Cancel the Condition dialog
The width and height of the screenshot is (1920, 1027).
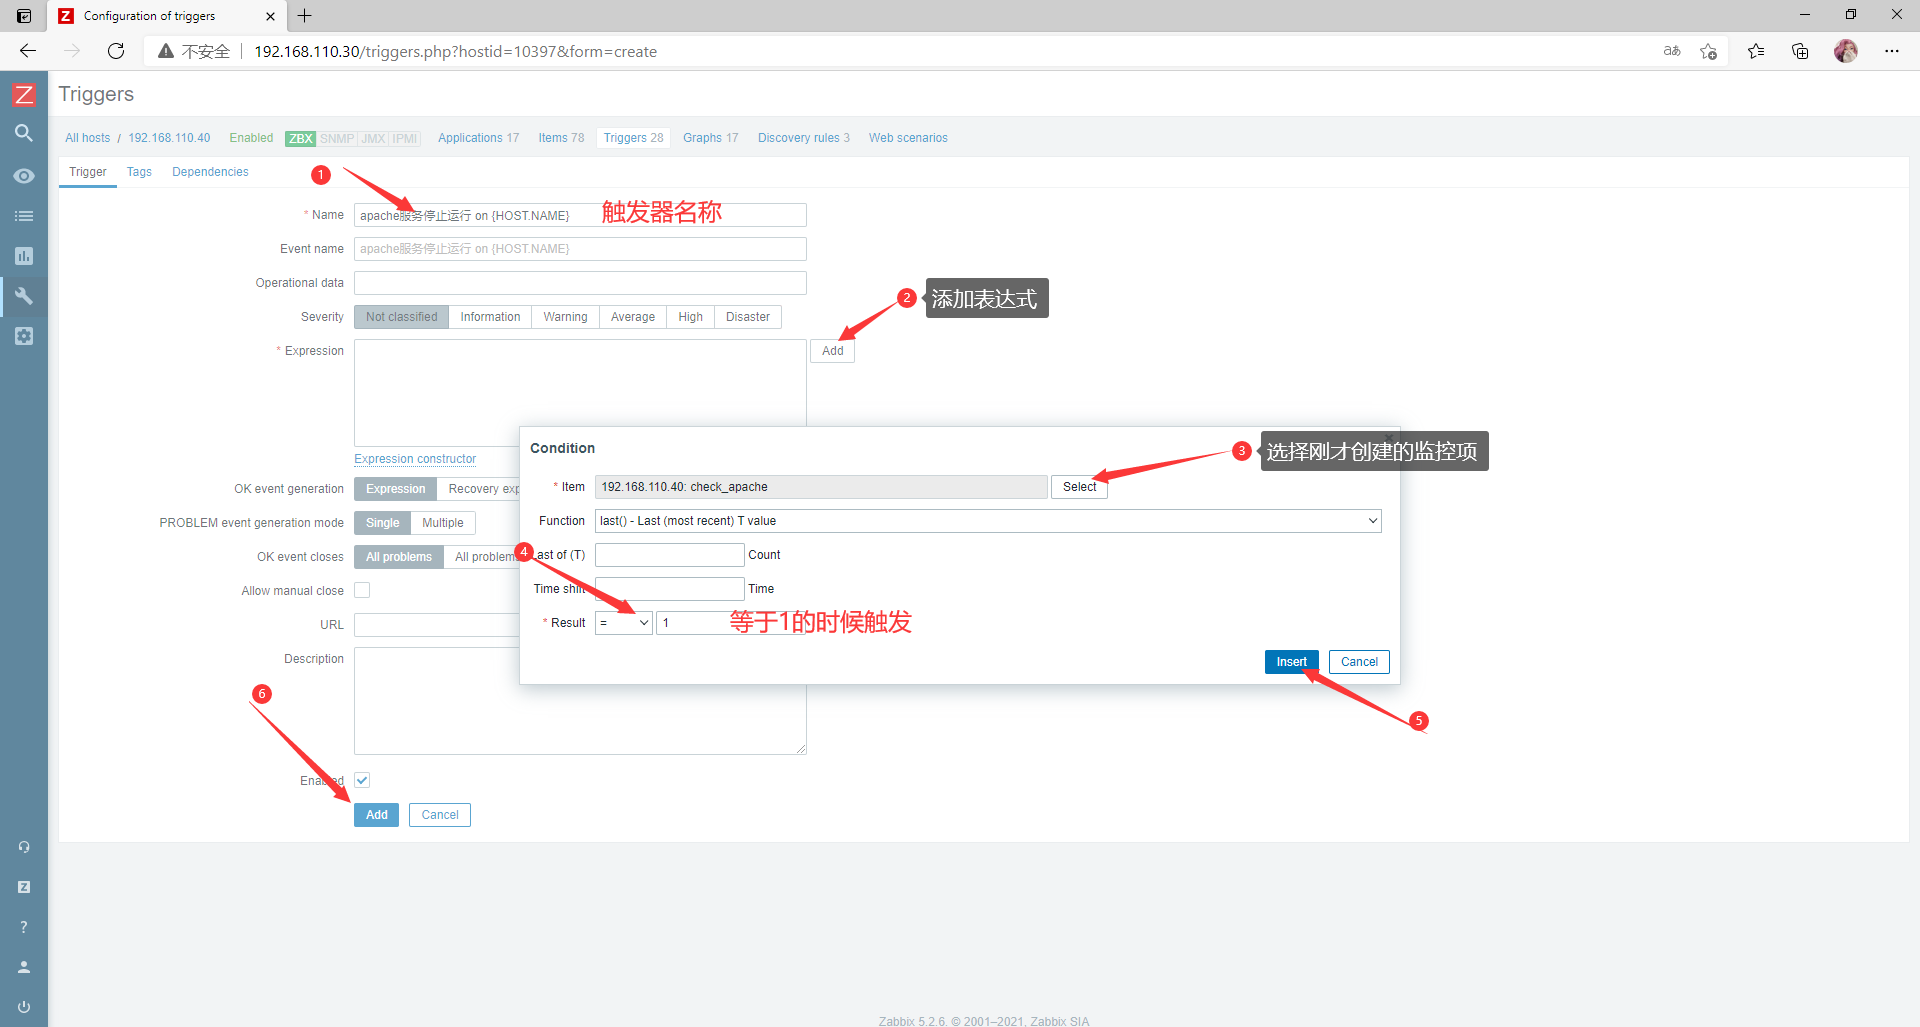1359,662
